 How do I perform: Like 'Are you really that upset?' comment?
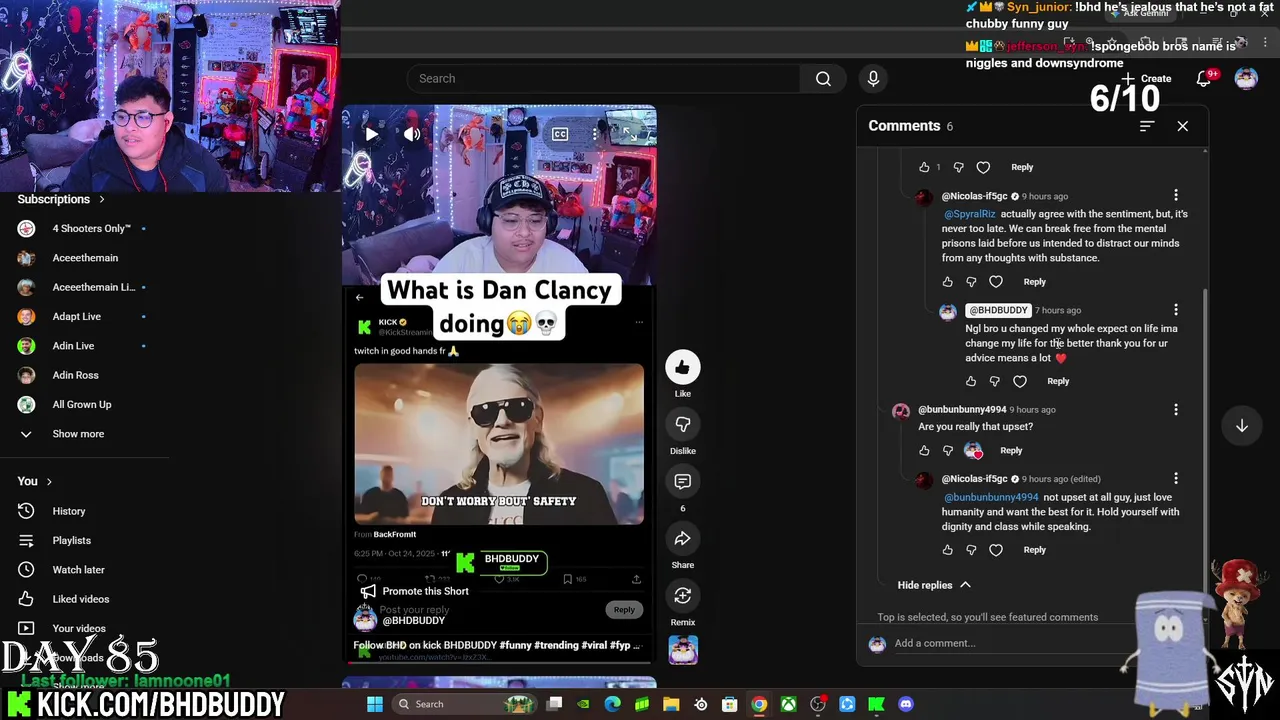tap(924, 450)
